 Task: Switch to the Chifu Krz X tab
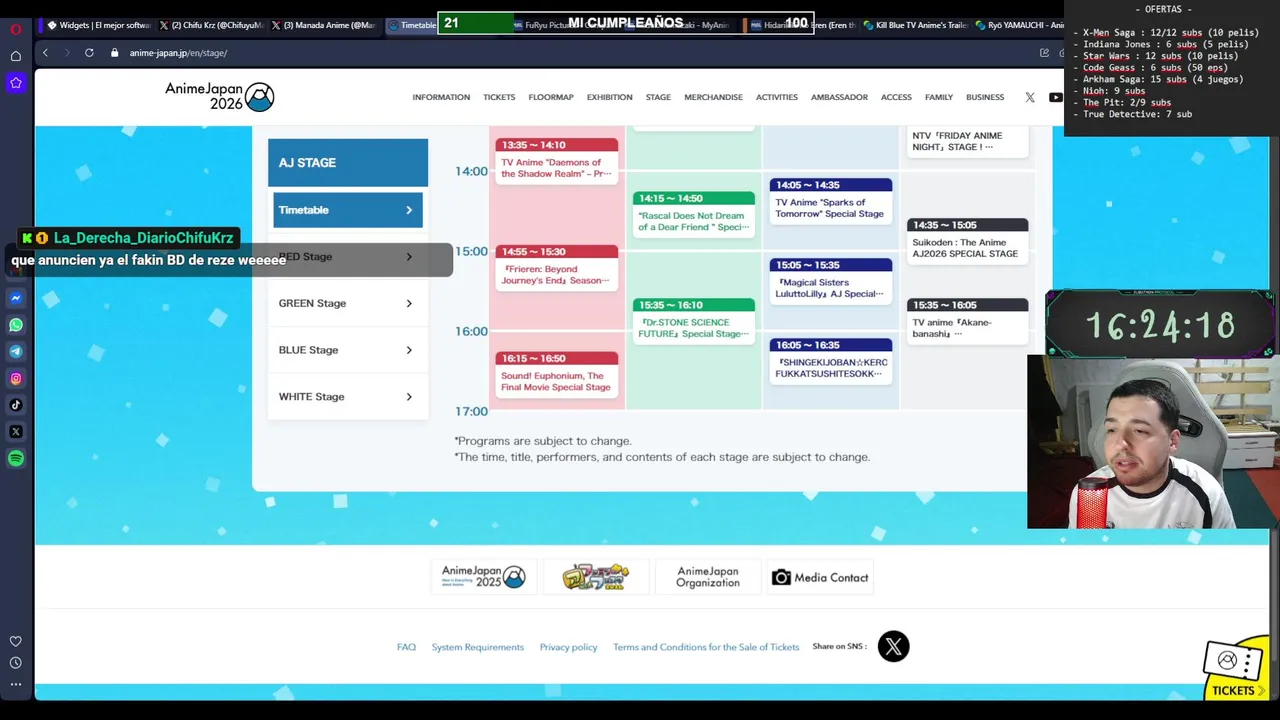pos(212,25)
